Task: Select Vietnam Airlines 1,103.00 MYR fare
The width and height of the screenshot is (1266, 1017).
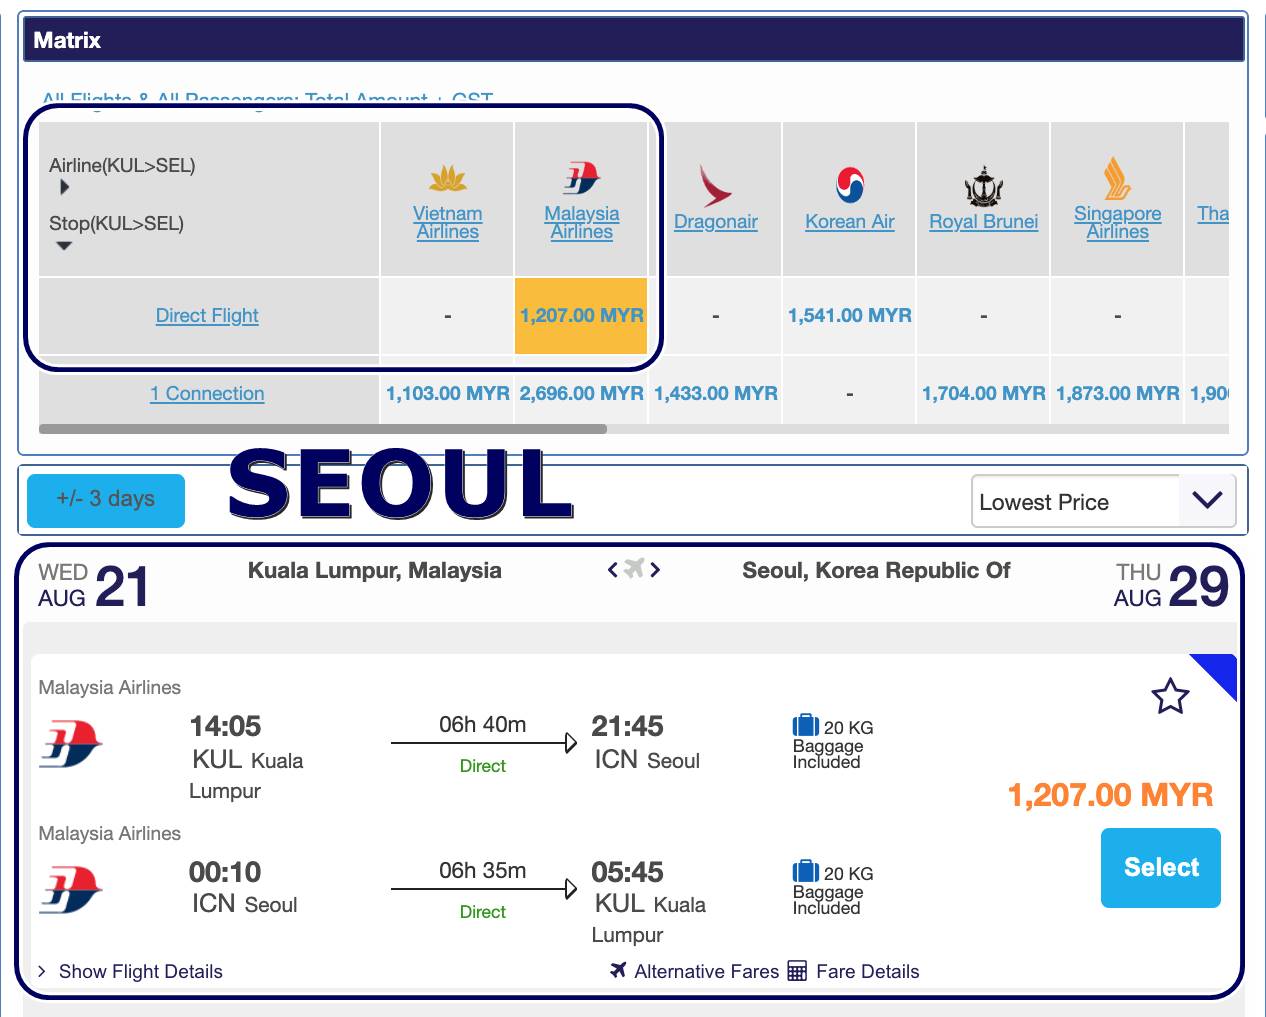Action: (x=448, y=394)
